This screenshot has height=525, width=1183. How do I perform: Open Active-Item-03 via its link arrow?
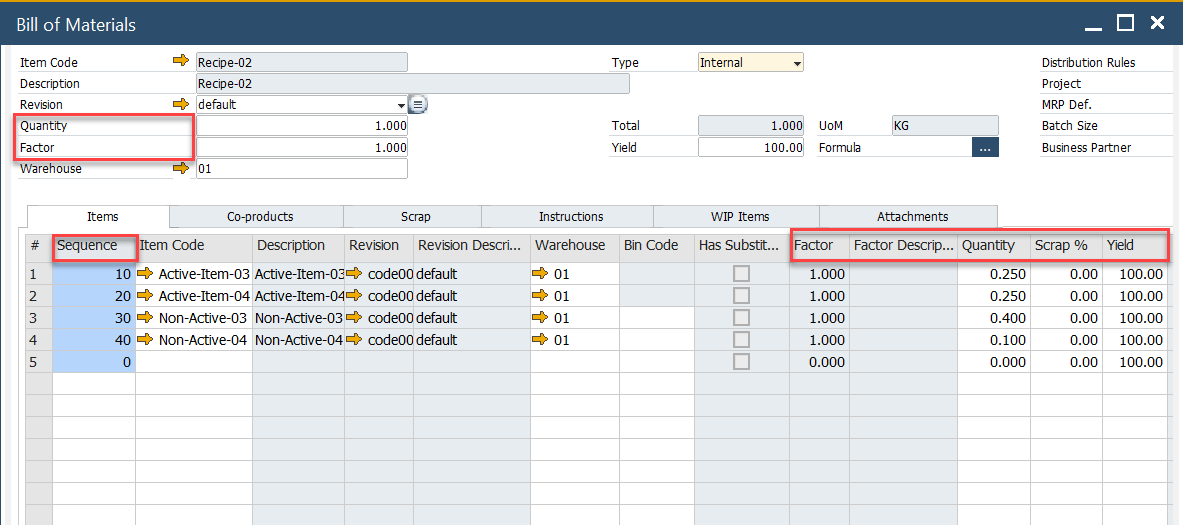pyautogui.click(x=146, y=274)
